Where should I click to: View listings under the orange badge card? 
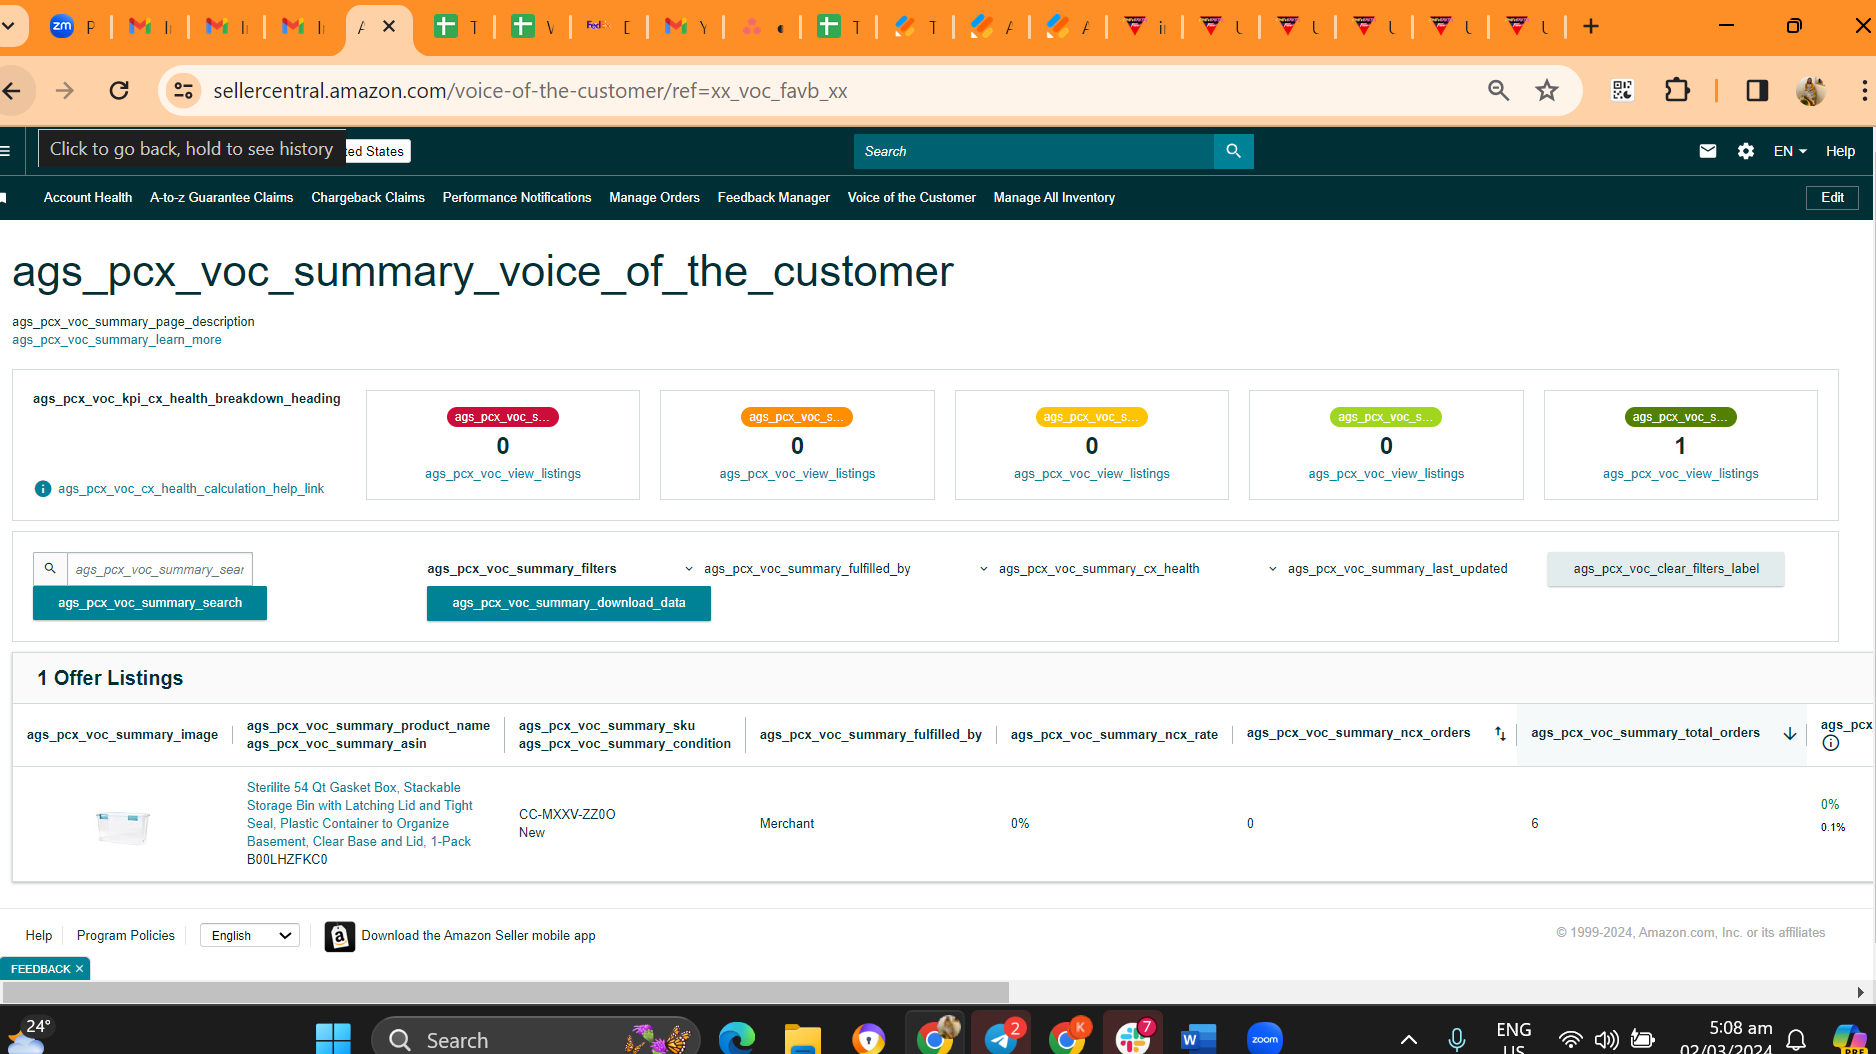797,474
